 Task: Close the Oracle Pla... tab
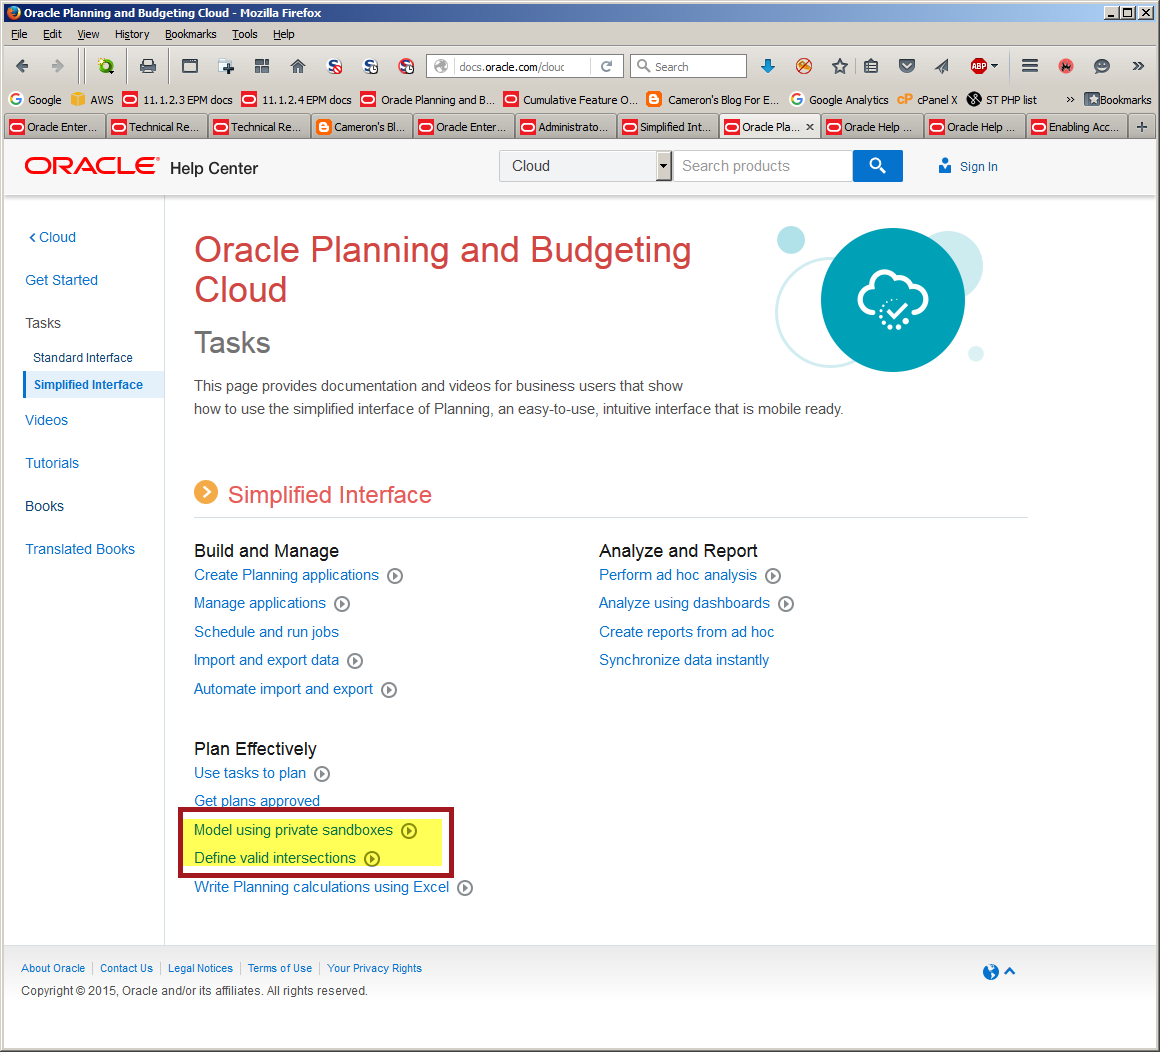(810, 127)
